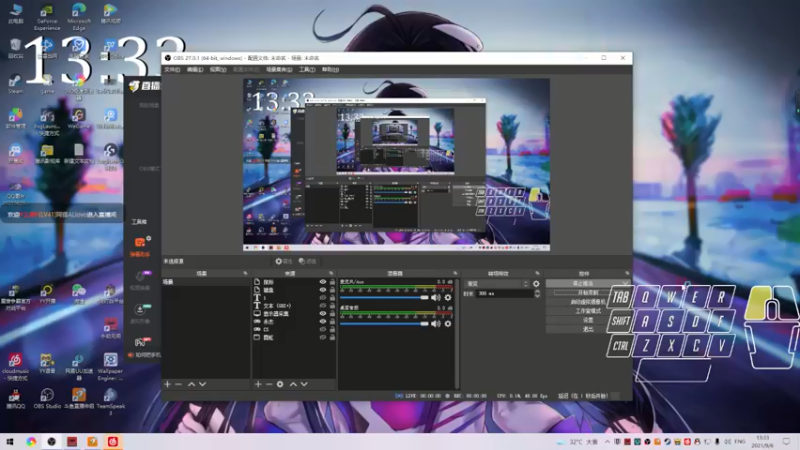Image resolution: width=800 pixels, height=450 pixels.
Task: Decrease transition duration with down arrow
Action: coord(537,295)
